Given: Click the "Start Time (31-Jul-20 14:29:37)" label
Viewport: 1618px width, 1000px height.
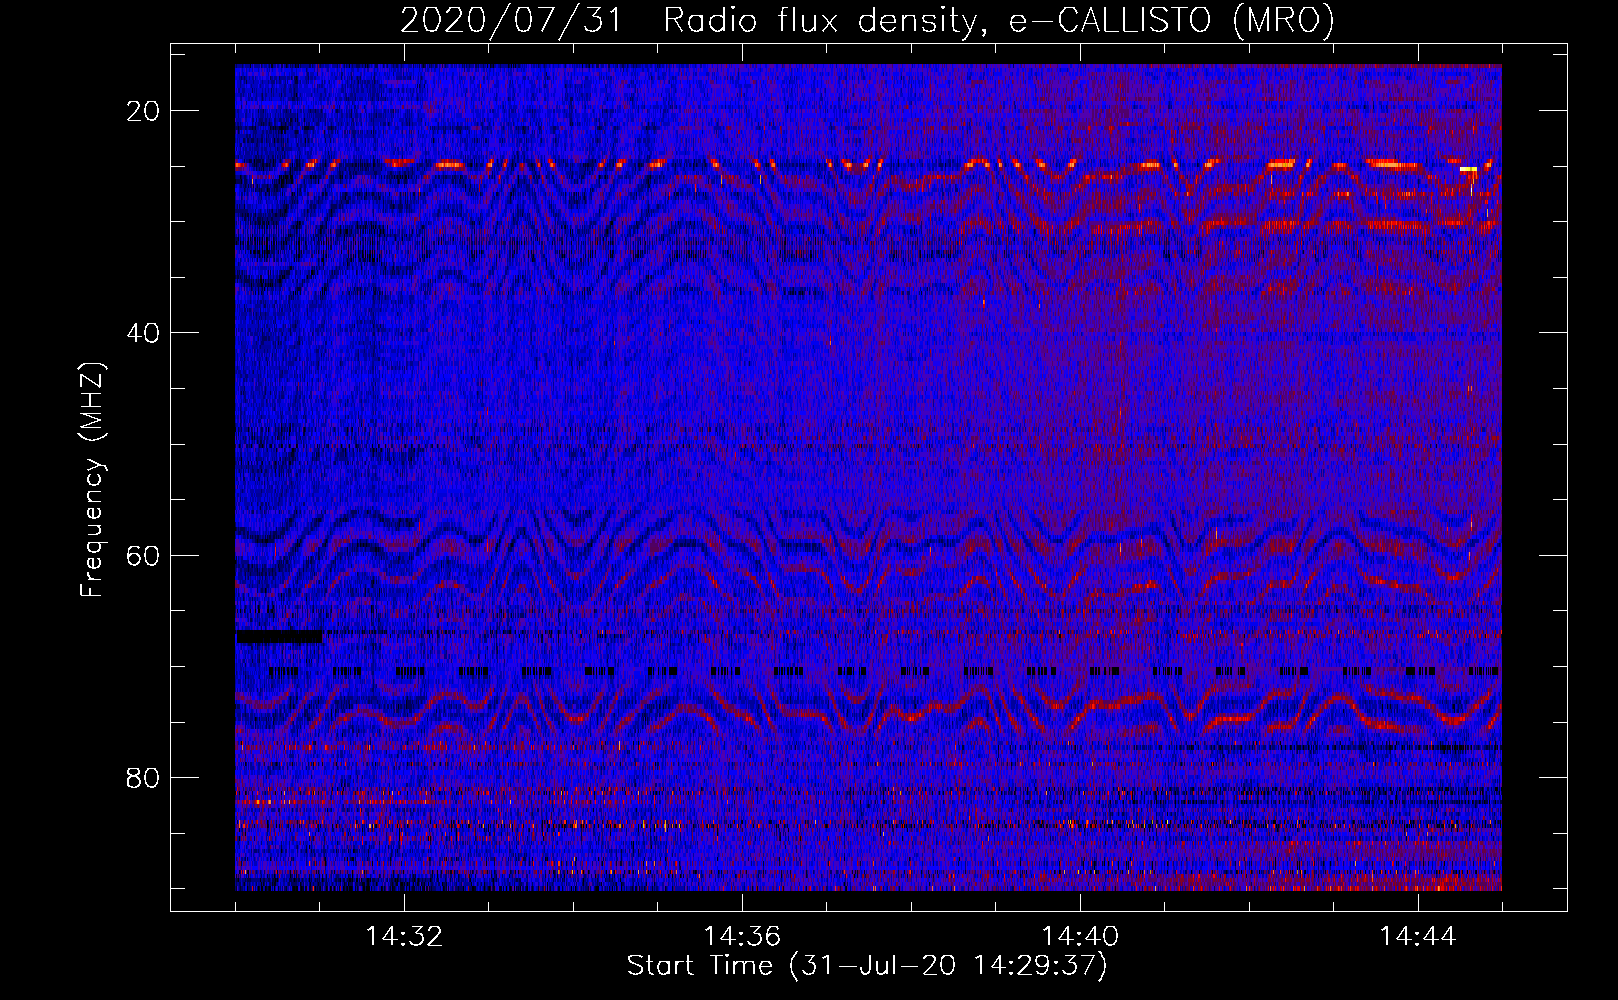Looking at the screenshot, I should tap(867, 966).
